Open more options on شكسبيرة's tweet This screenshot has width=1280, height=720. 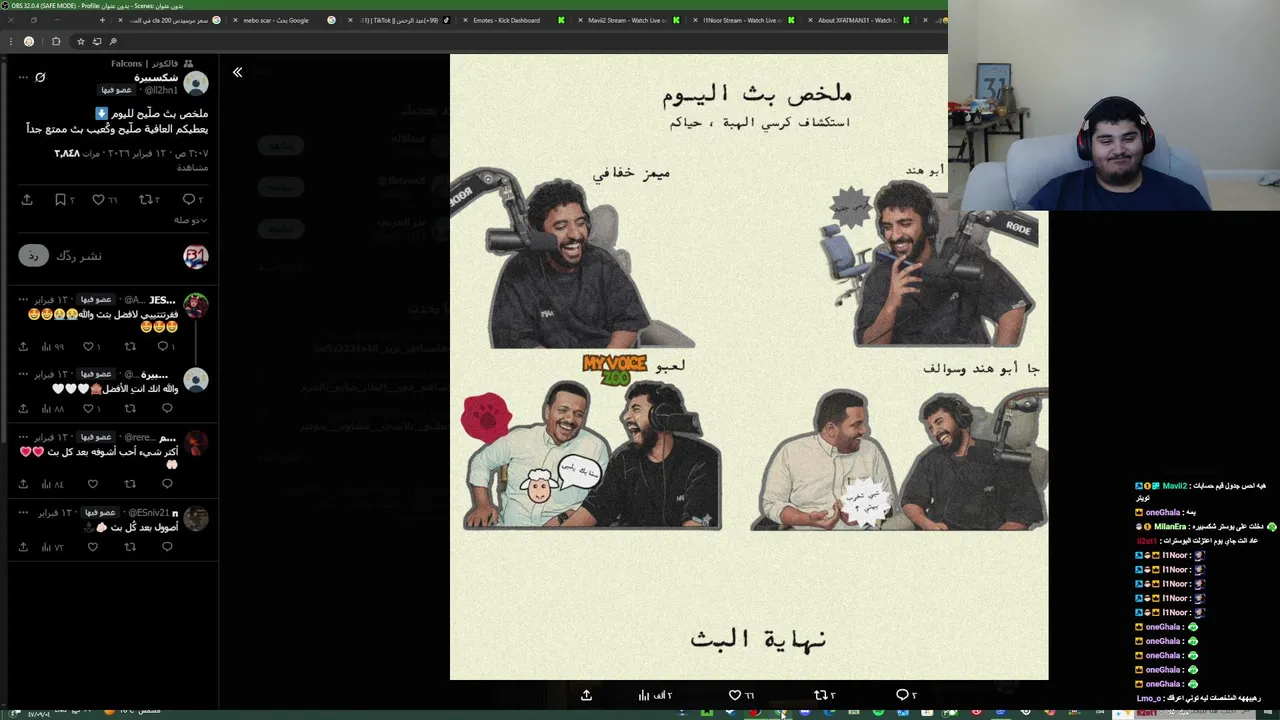23,78
